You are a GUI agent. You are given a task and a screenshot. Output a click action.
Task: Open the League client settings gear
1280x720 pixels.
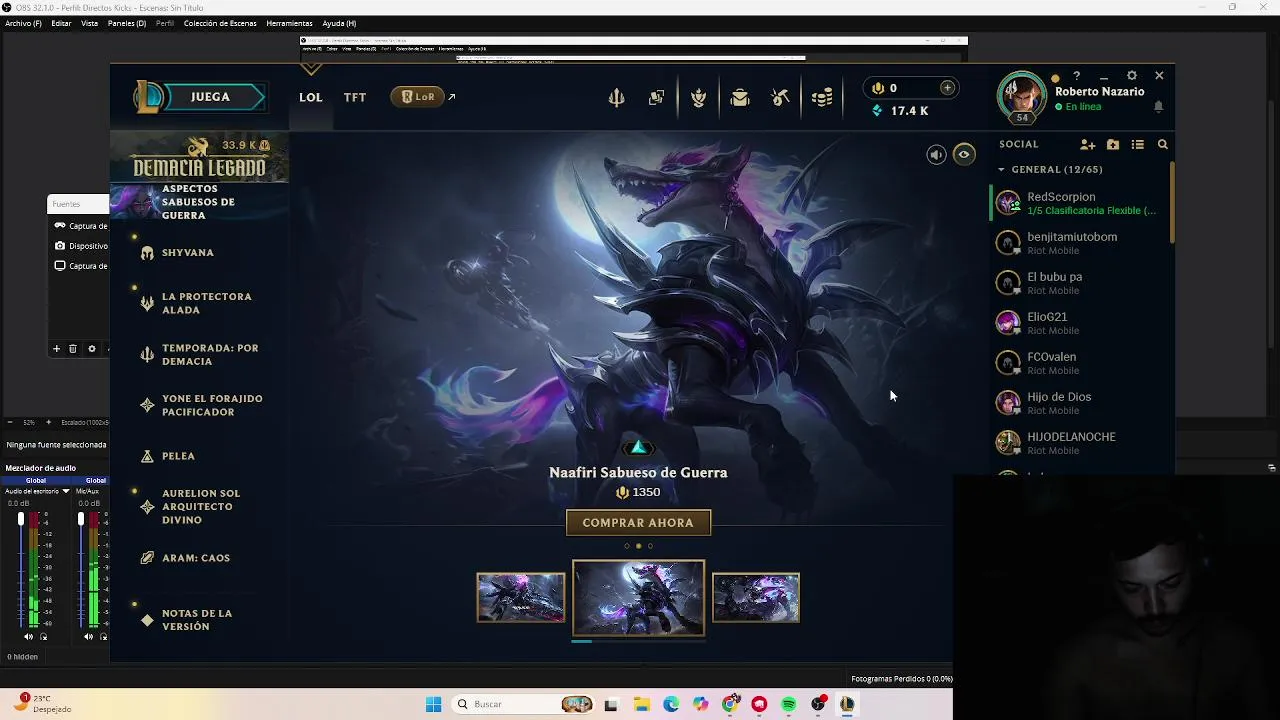pos(1131,76)
